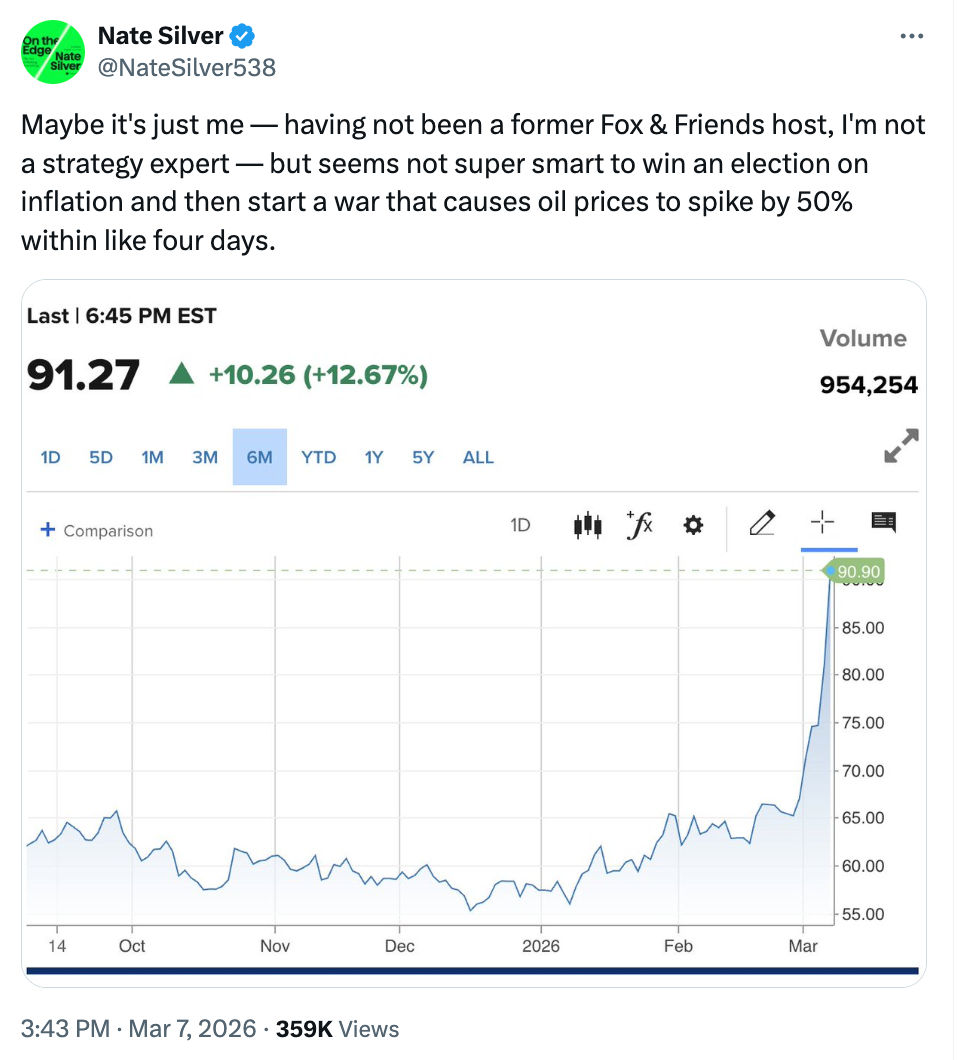Switch to the 5D range

pyautogui.click(x=101, y=457)
